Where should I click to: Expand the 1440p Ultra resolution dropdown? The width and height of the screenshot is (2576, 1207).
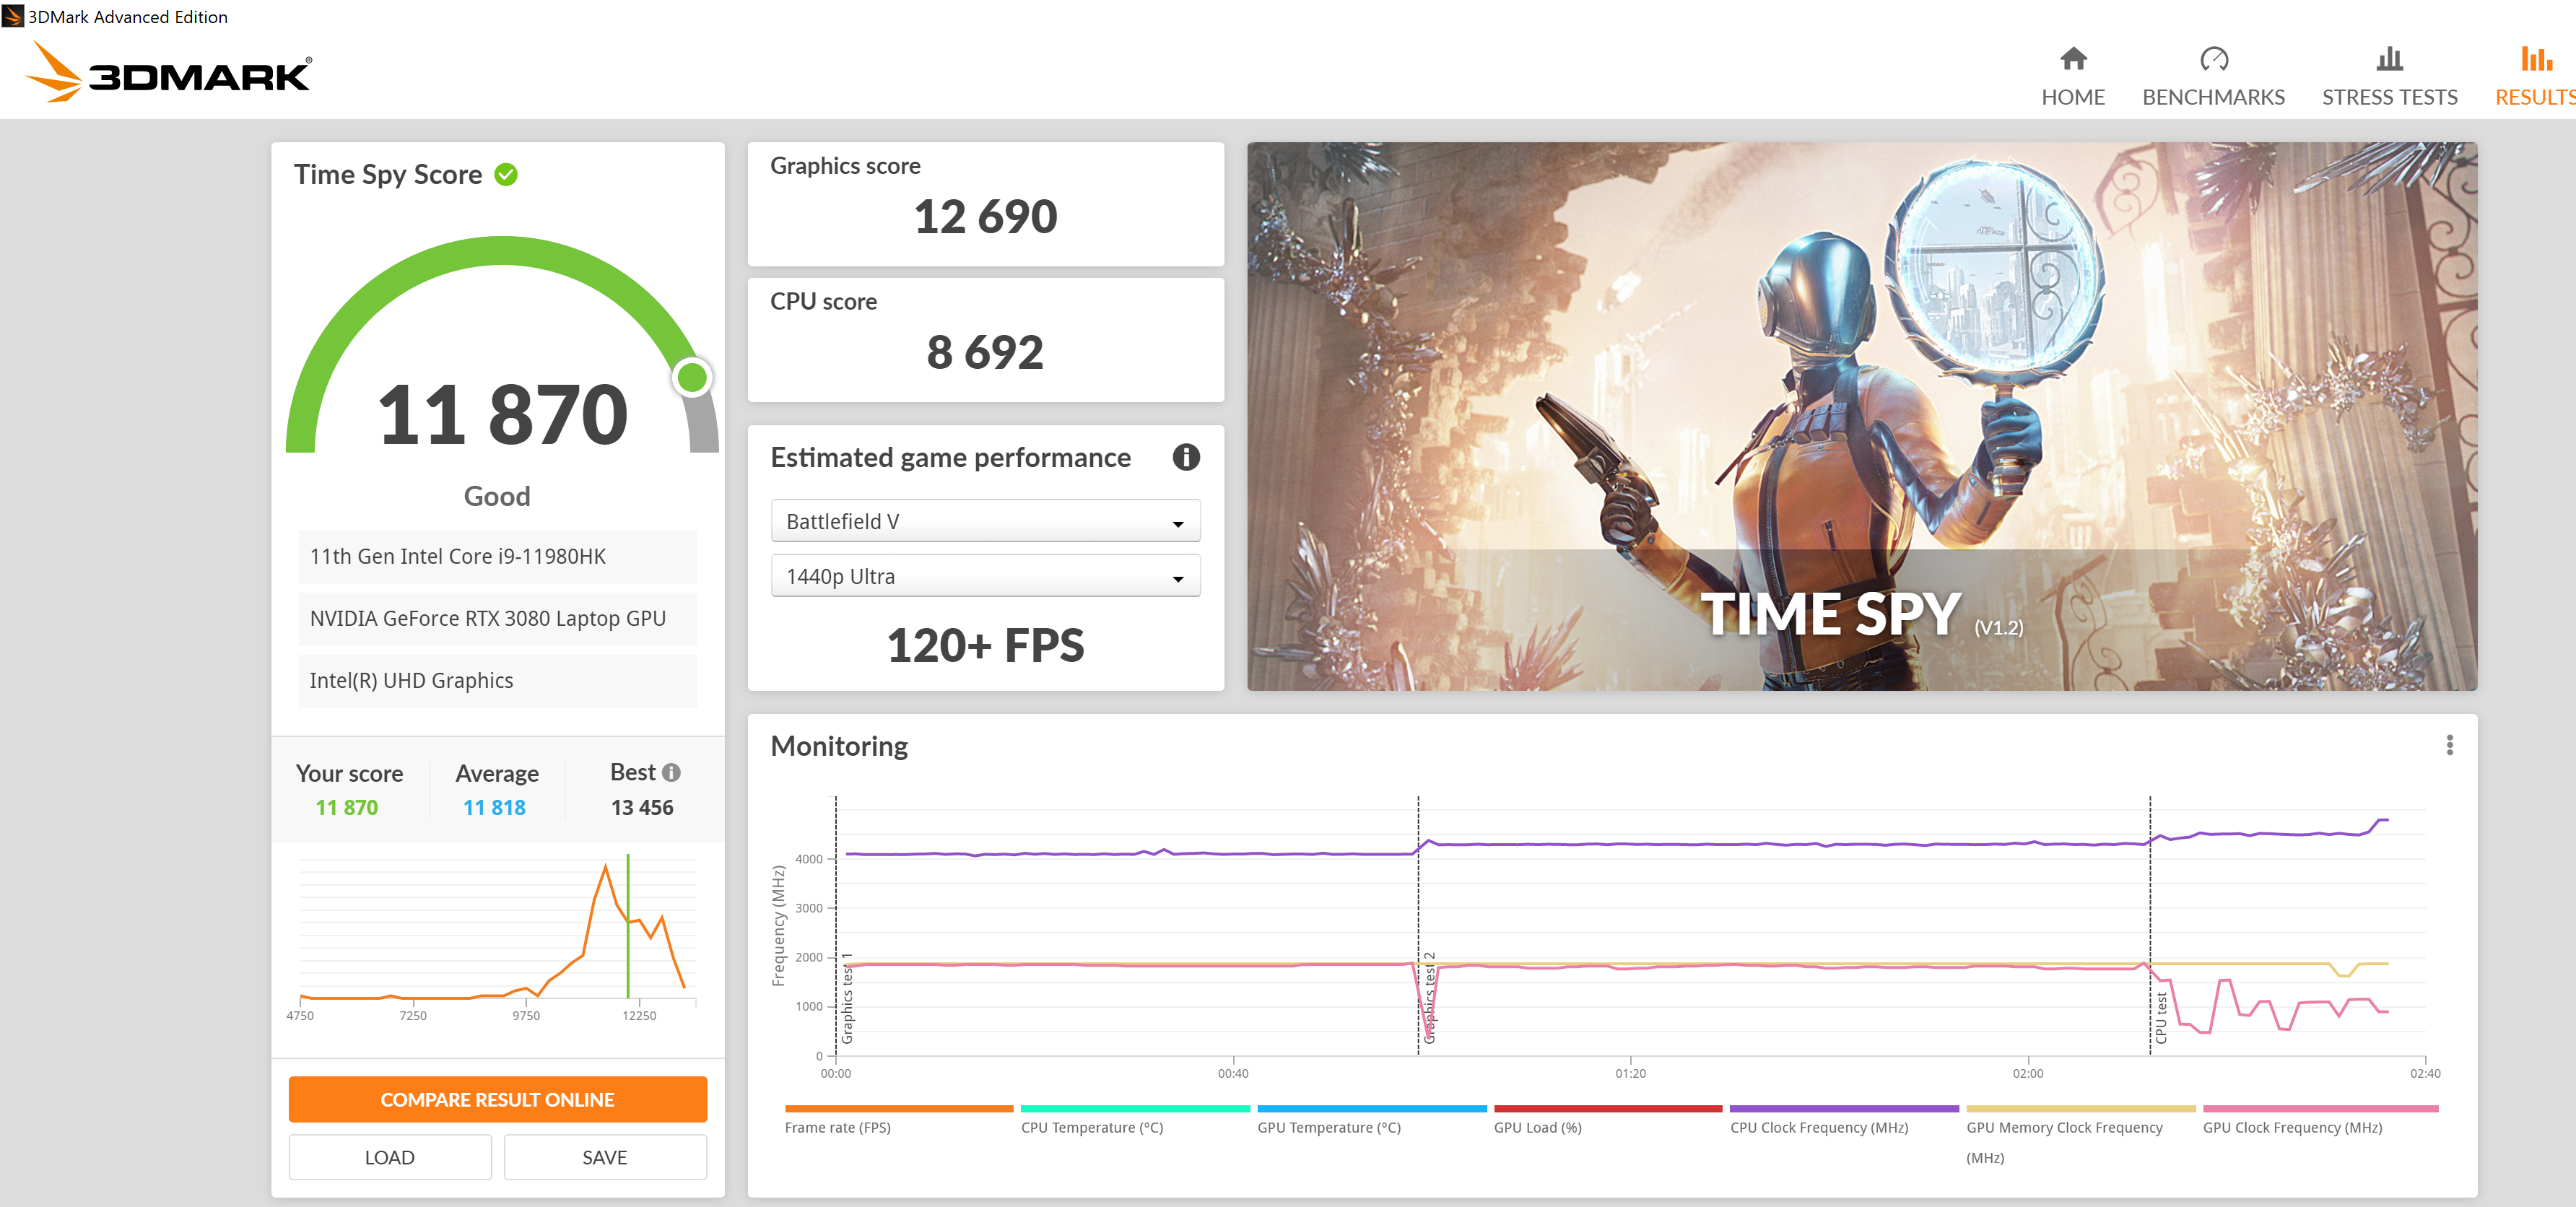[x=985, y=576]
